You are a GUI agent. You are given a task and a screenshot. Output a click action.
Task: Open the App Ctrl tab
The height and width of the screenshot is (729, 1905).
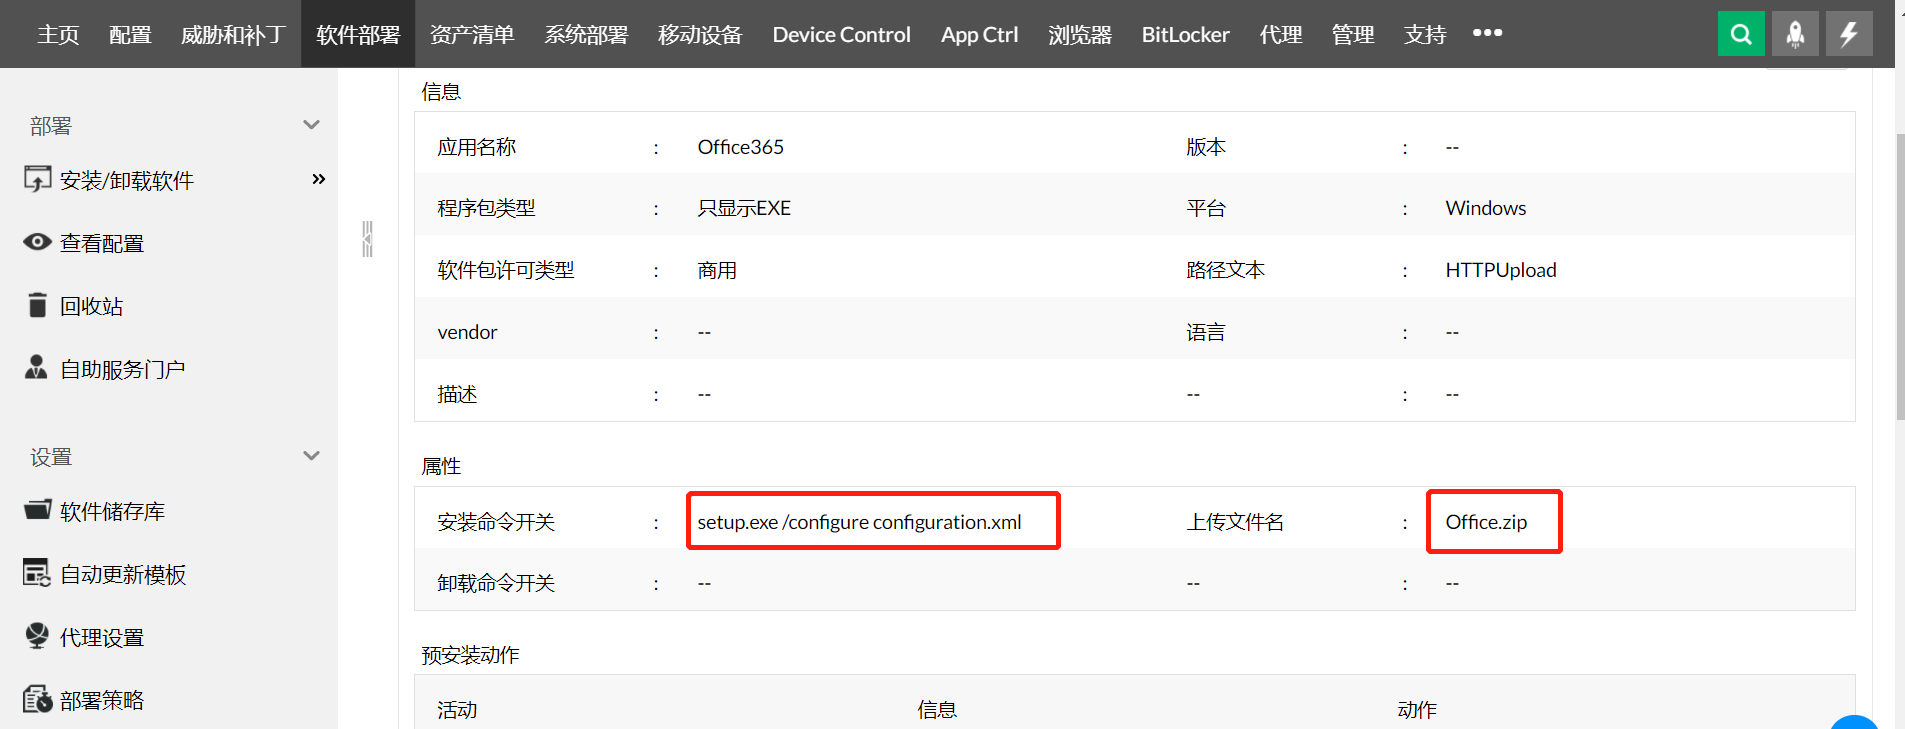click(979, 35)
